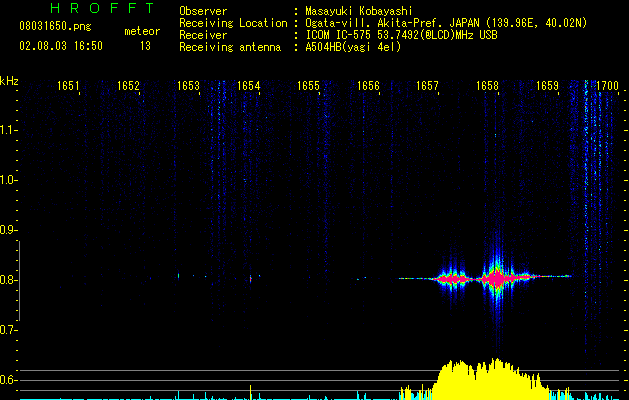Image resolution: width=629 pixels, height=400 pixels.
Task: Select the 1657 time marker
Action: click(428, 87)
